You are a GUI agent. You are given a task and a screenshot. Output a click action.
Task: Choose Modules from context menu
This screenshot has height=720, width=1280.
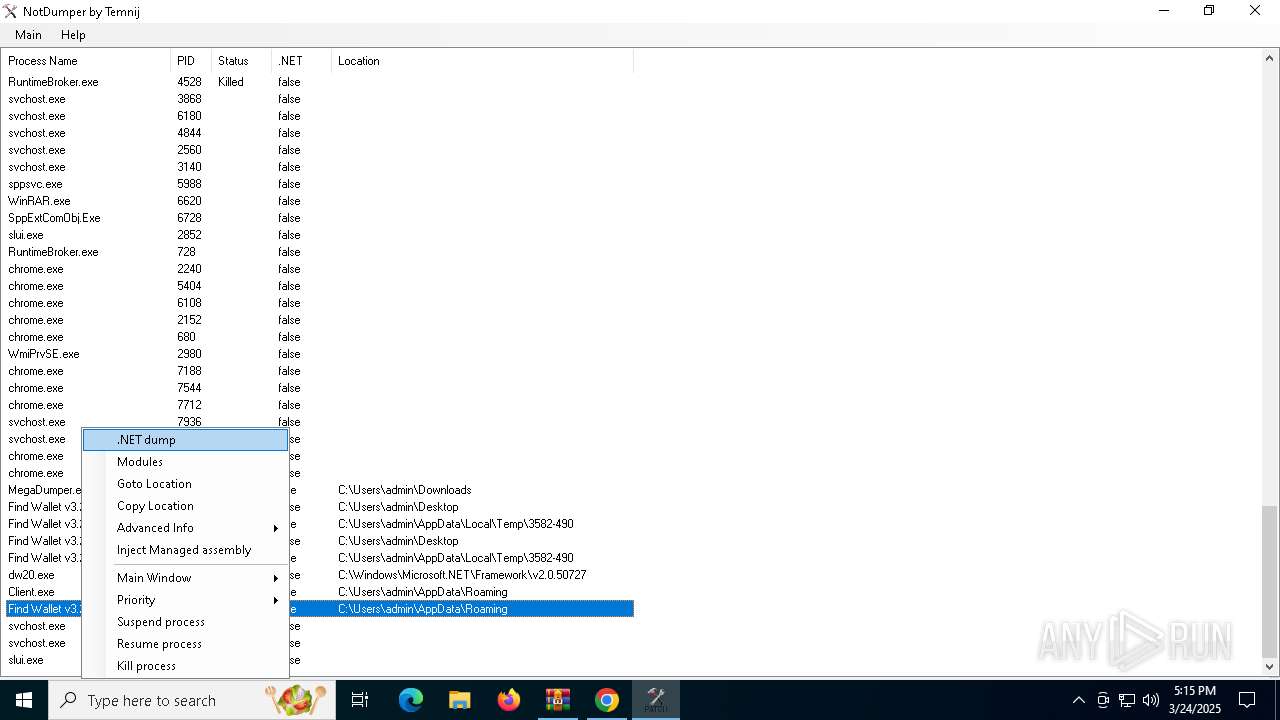coord(186,462)
